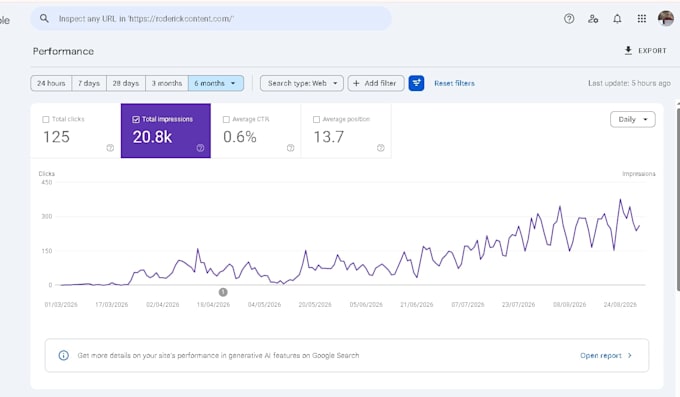Click the 125 total clicks value
The image size is (680, 397).
pyautogui.click(x=56, y=137)
